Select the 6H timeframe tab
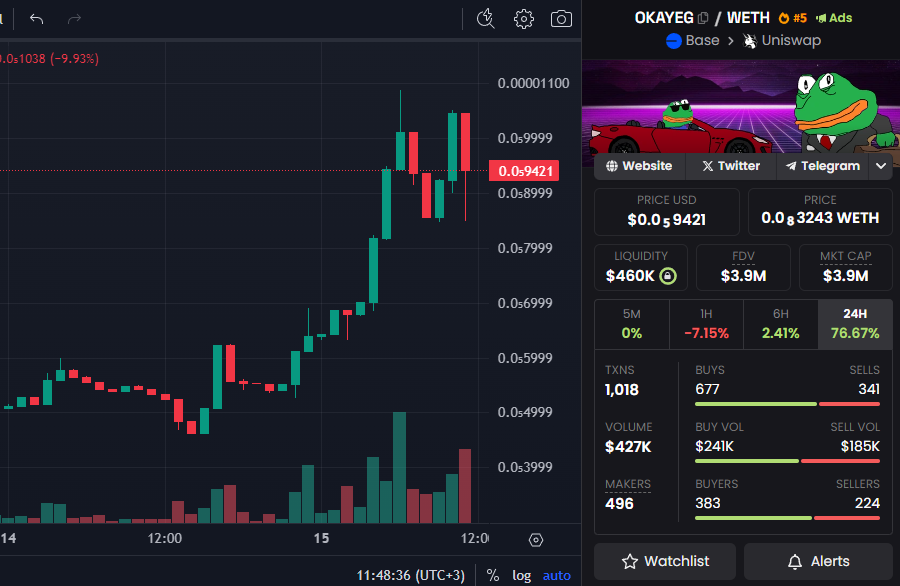Viewport: 900px width, 586px height. pos(781,324)
